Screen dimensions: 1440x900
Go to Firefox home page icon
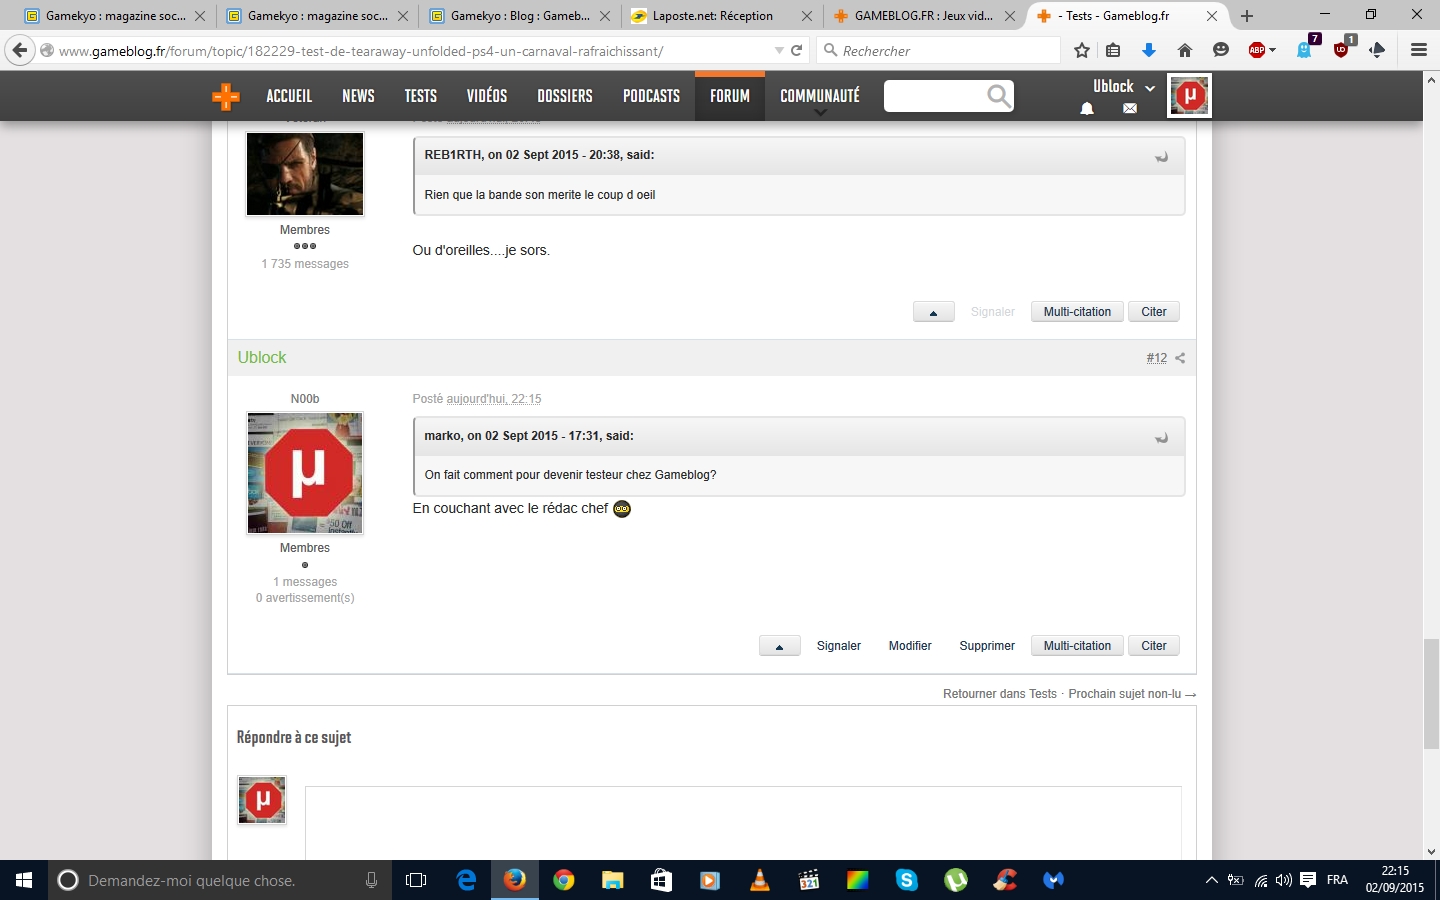pyautogui.click(x=1185, y=50)
